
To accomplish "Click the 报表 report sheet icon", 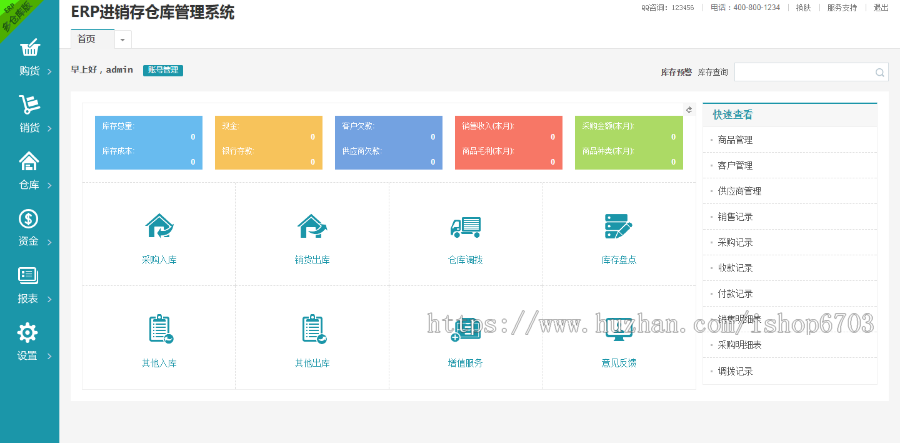I will click(x=29, y=275).
